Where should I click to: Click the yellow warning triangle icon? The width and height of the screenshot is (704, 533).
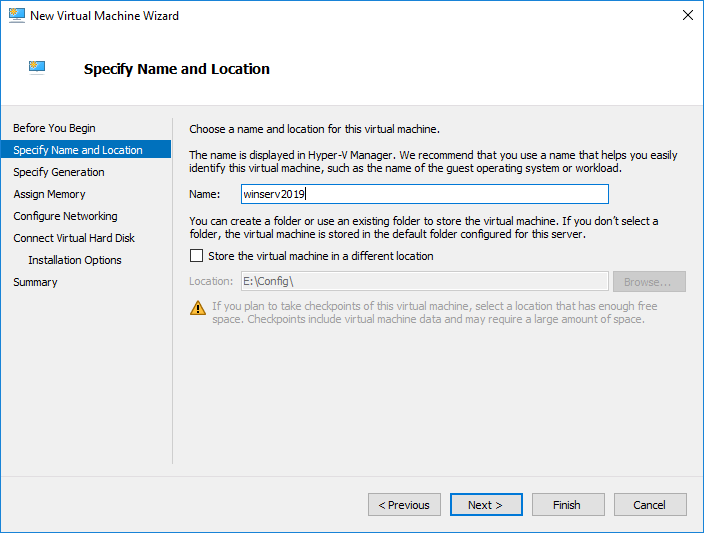tap(198, 307)
